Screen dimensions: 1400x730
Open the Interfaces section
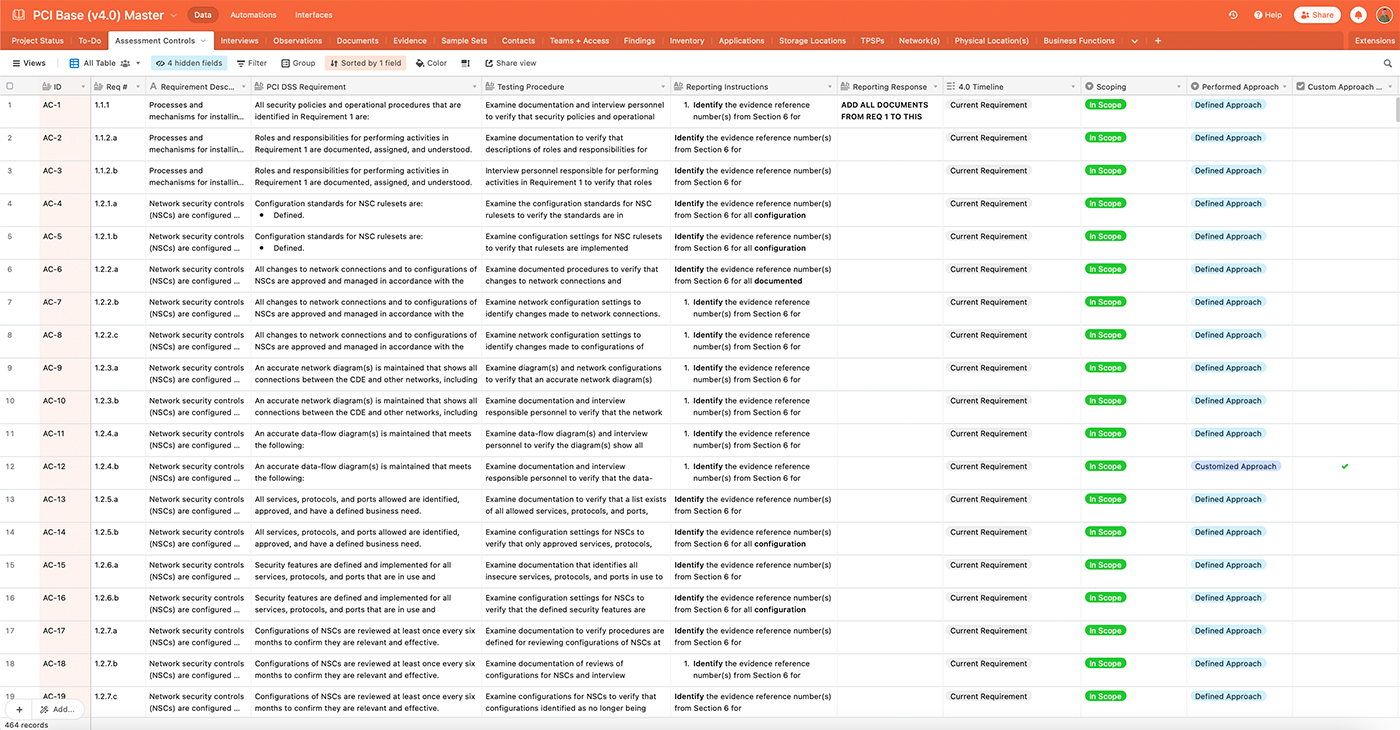click(313, 15)
